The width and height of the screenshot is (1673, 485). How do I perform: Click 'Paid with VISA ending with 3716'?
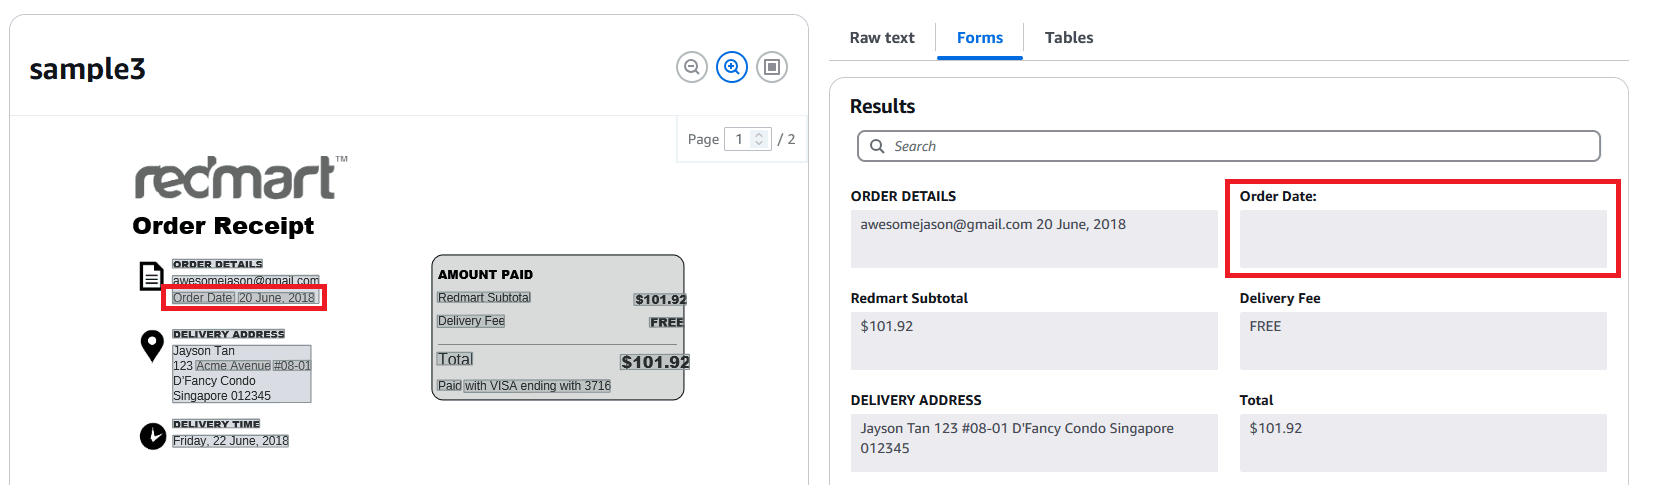tap(524, 386)
